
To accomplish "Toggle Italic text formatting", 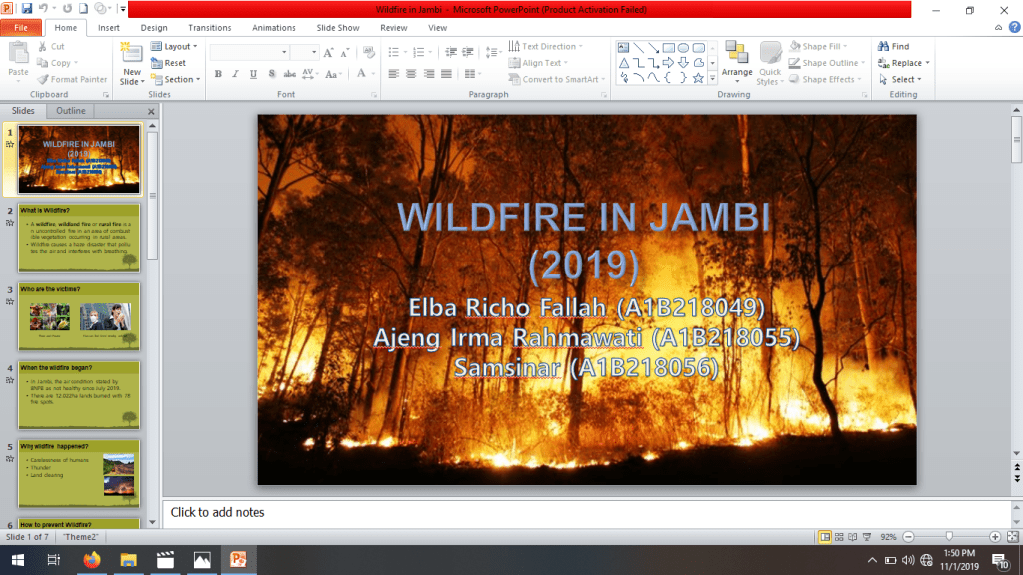I will coord(236,74).
